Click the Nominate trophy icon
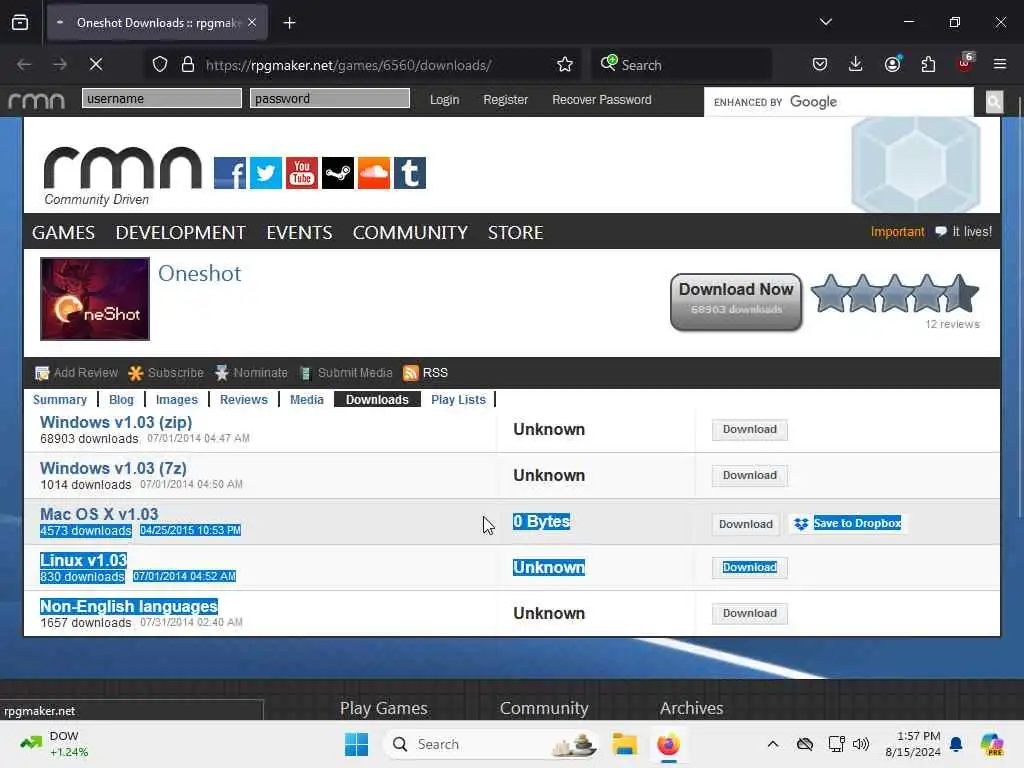This screenshot has height=768, width=1024. click(222, 373)
